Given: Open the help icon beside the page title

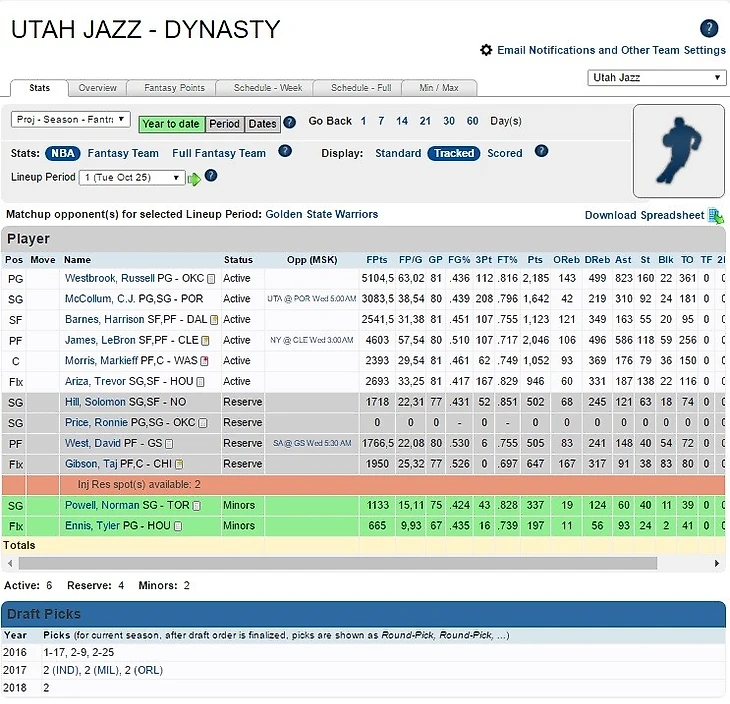Looking at the screenshot, I should pos(709,28).
